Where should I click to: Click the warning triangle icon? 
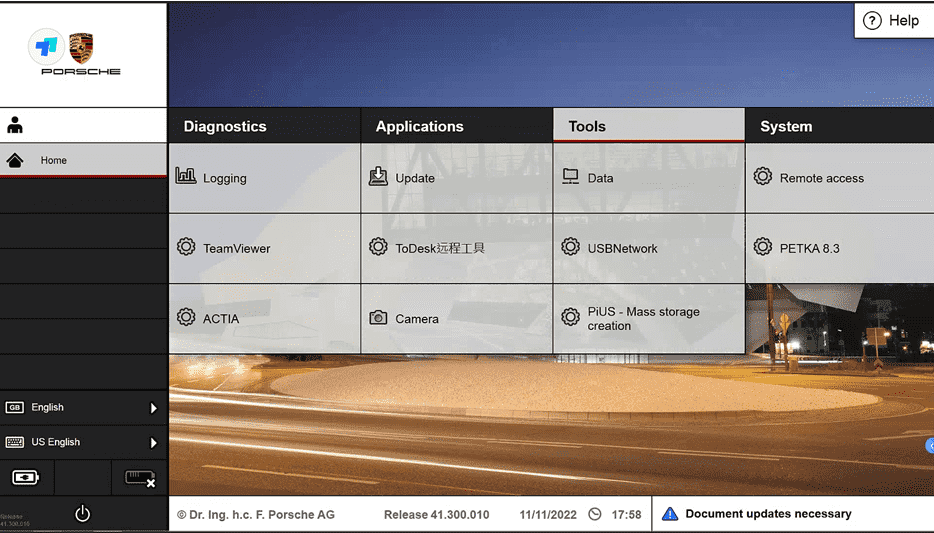point(670,513)
